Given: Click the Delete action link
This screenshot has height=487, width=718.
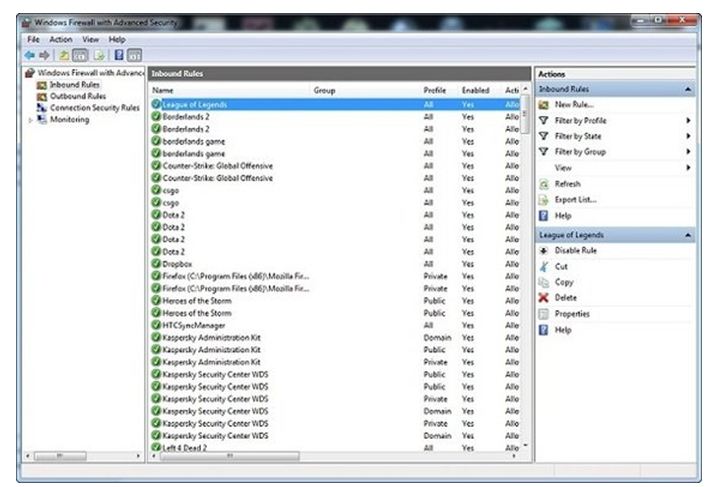Looking at the screenshot, I should 566,298.
